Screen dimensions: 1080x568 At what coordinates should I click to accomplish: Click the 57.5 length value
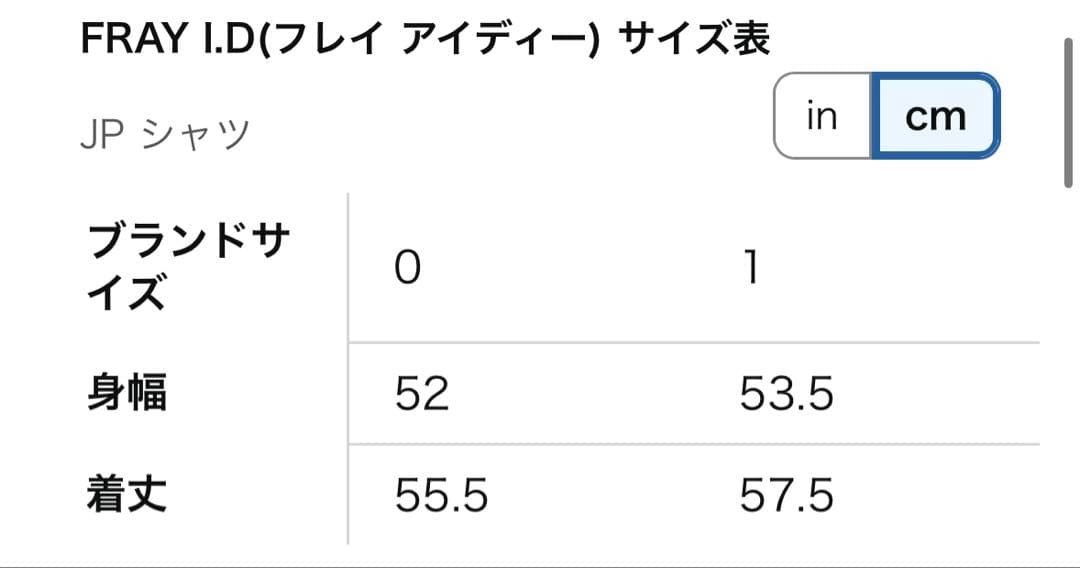click(786, 495)
